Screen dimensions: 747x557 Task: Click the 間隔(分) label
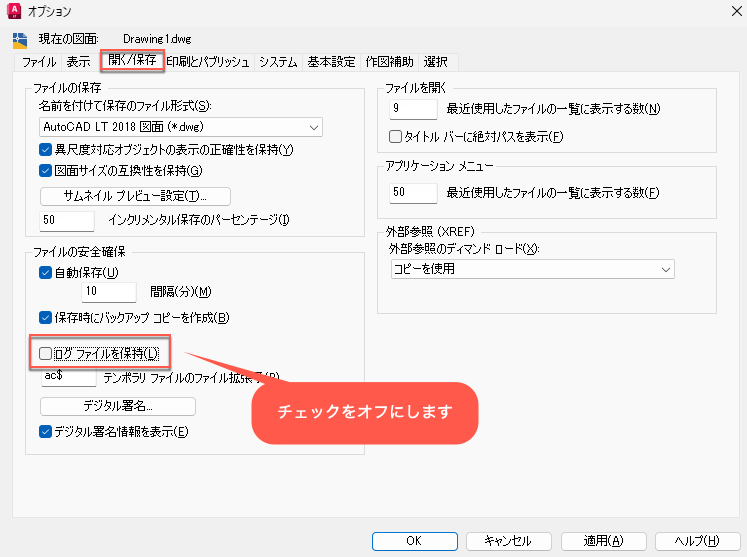(181, 292)
